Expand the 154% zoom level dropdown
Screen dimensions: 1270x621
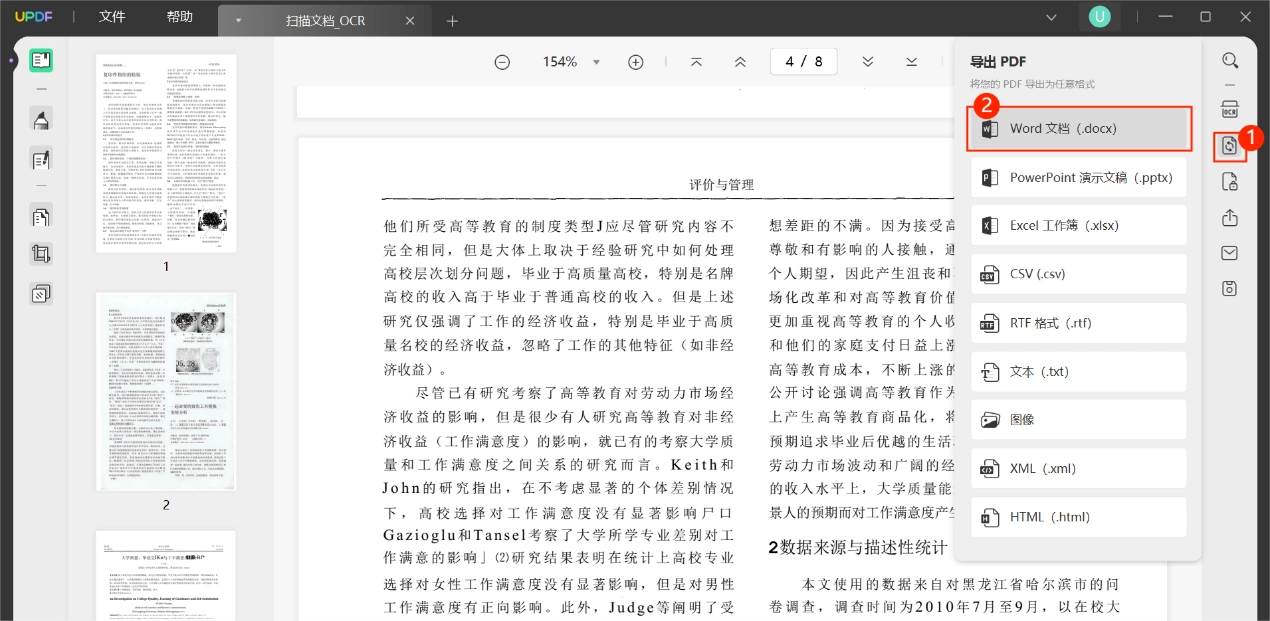pyautogui.click(x=597, y=62)
